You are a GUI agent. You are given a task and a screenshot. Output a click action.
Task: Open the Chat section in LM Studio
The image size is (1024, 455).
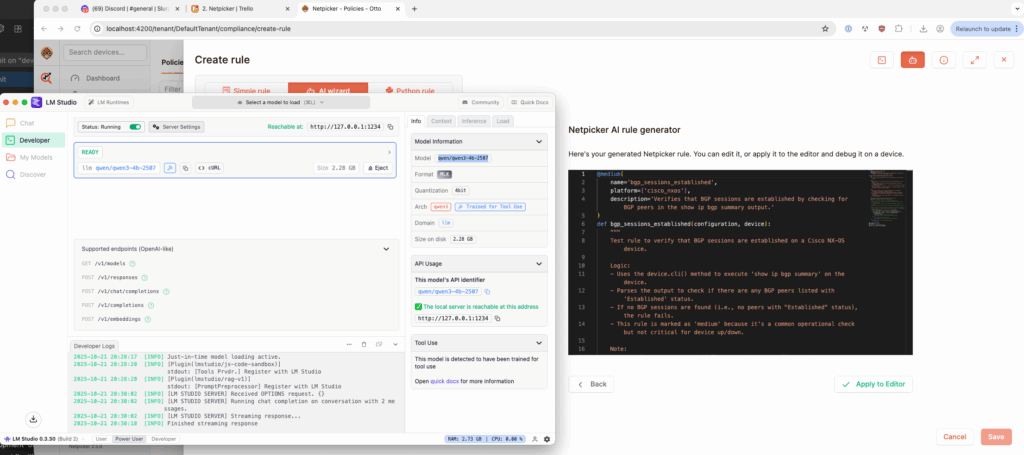26,123
